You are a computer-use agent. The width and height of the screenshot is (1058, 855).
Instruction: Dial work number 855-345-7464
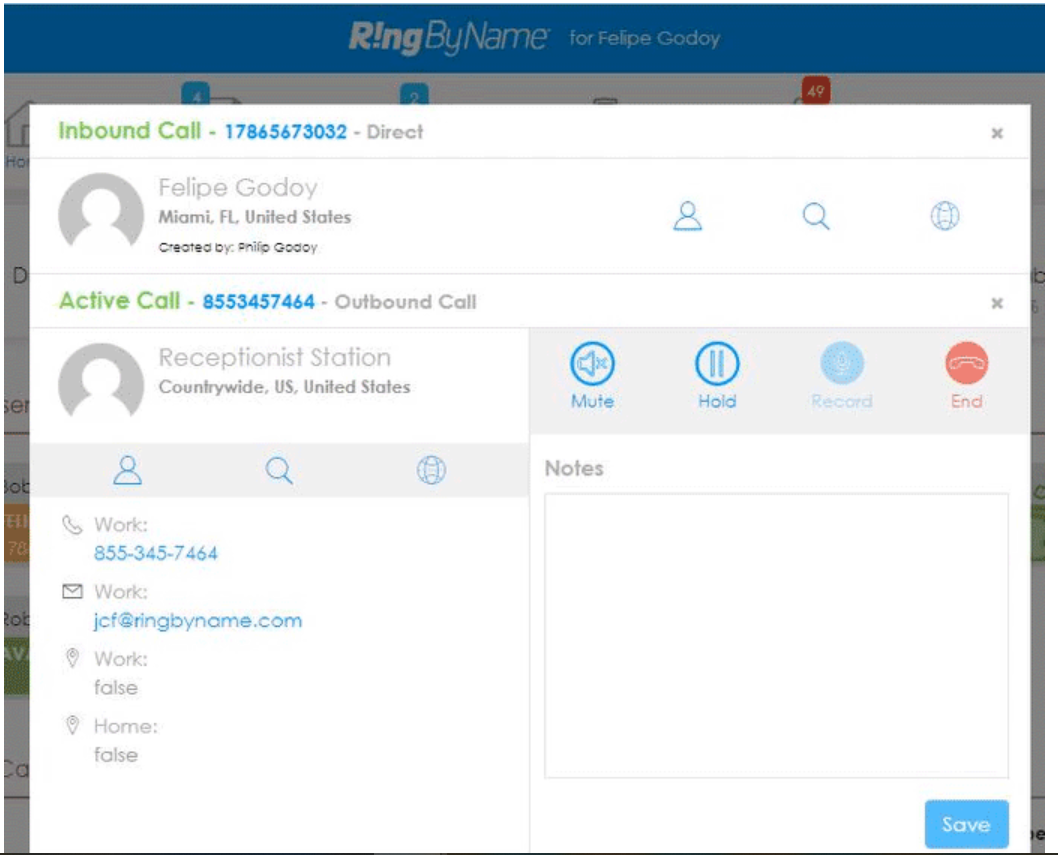[156, 553]
